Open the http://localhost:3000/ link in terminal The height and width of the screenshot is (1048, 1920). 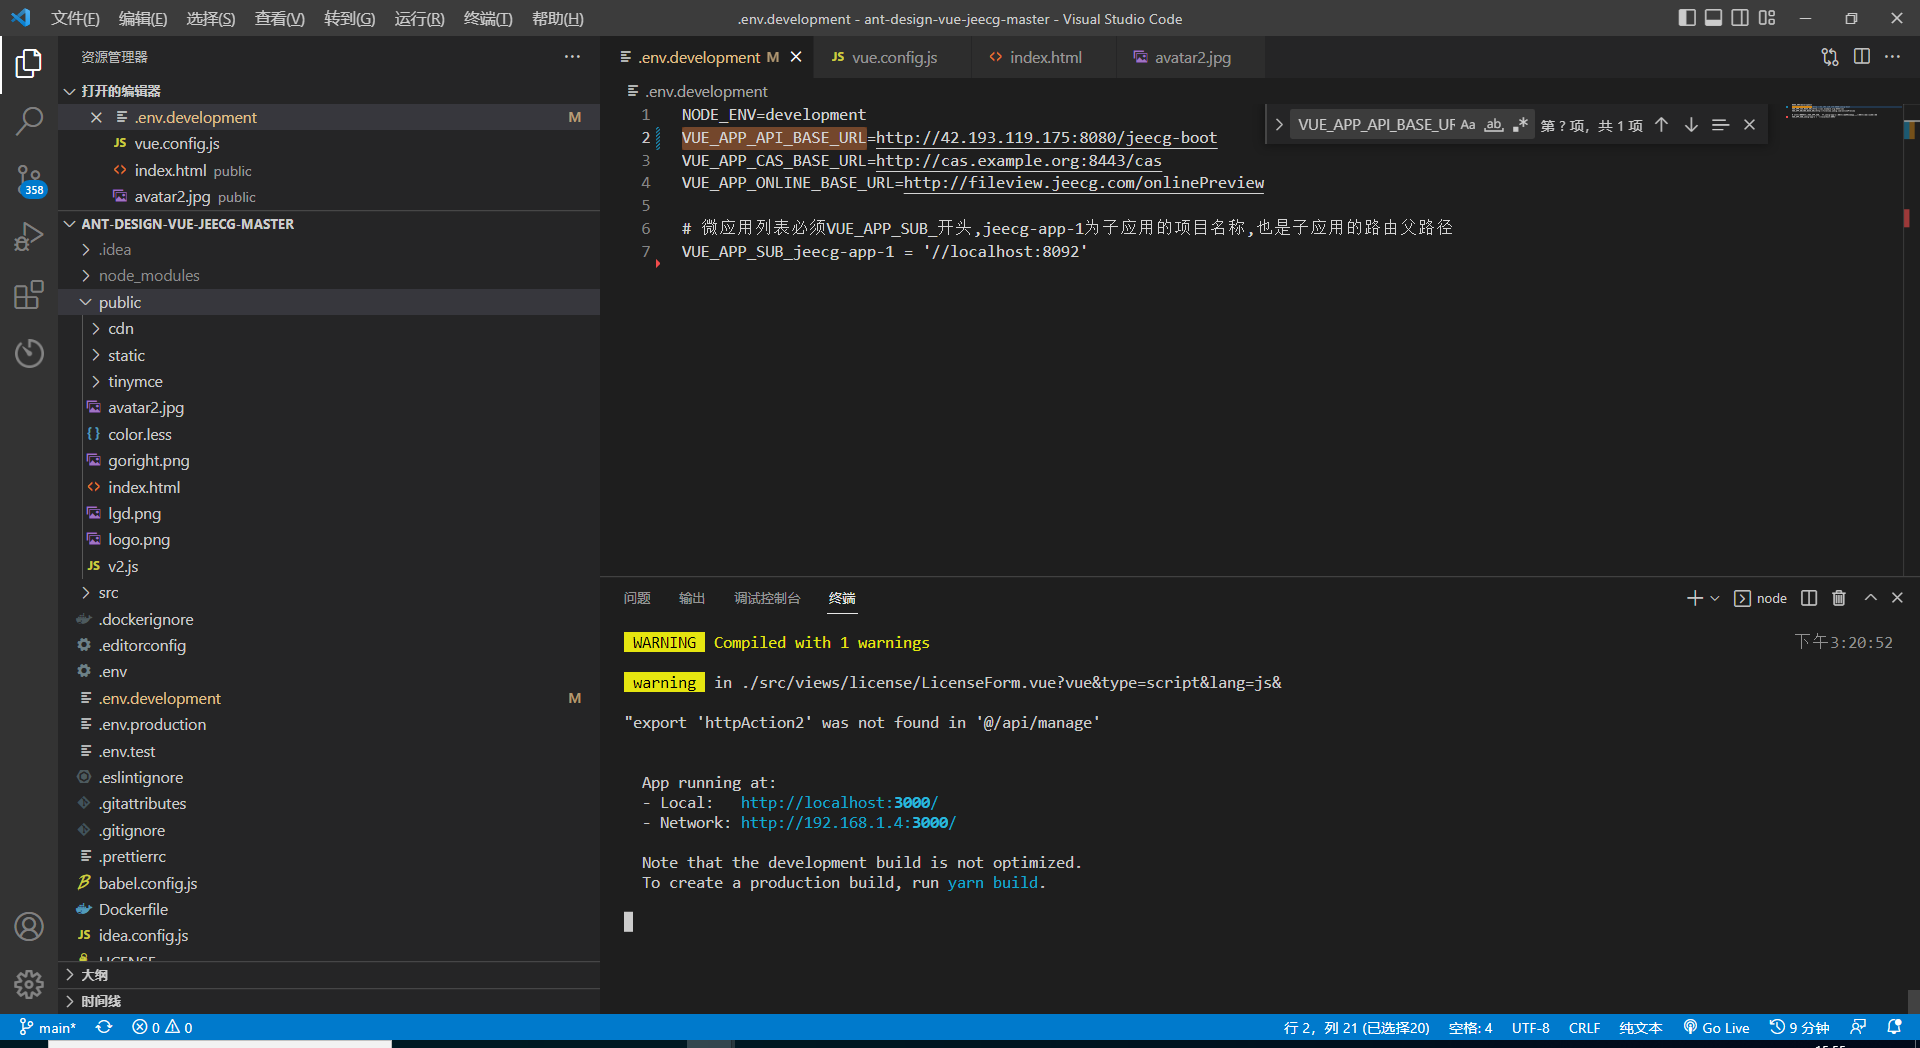pyautogui.click(x=839, y=803)
